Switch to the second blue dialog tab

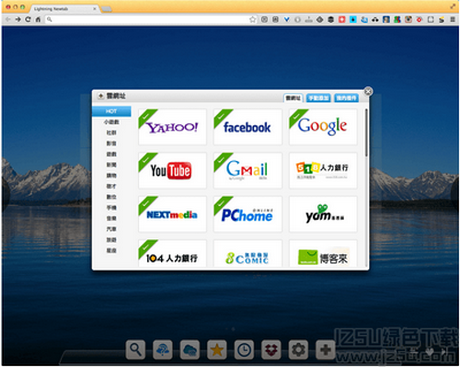click(x=318, y=98)
